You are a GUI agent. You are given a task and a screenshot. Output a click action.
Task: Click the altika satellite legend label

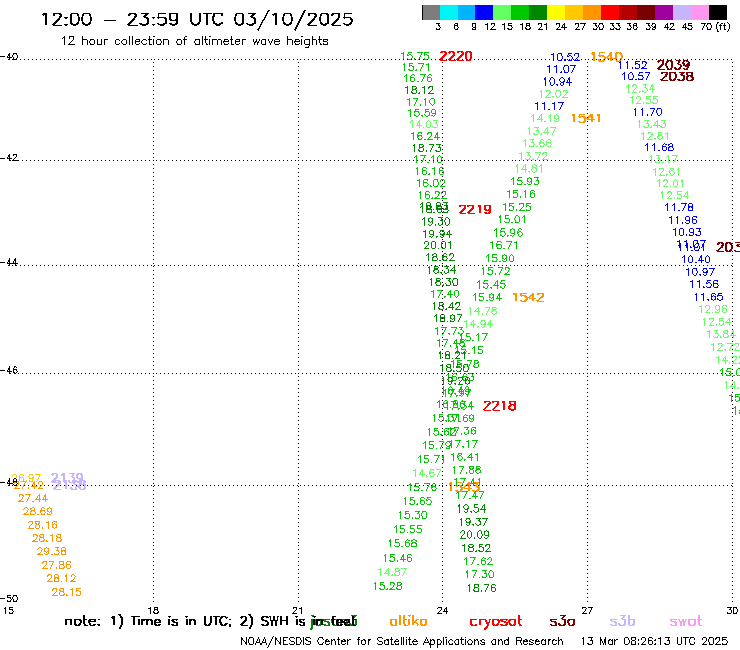click(x=408, y=621)
